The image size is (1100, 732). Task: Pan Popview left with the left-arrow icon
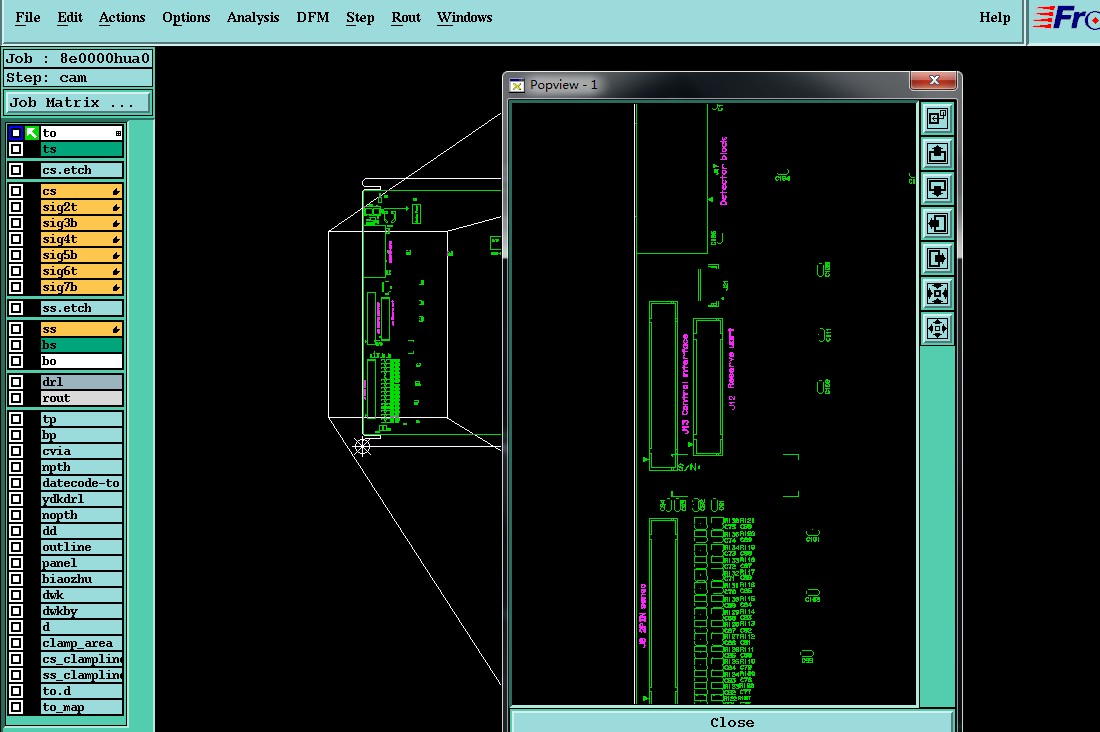(x=937, y=223)
